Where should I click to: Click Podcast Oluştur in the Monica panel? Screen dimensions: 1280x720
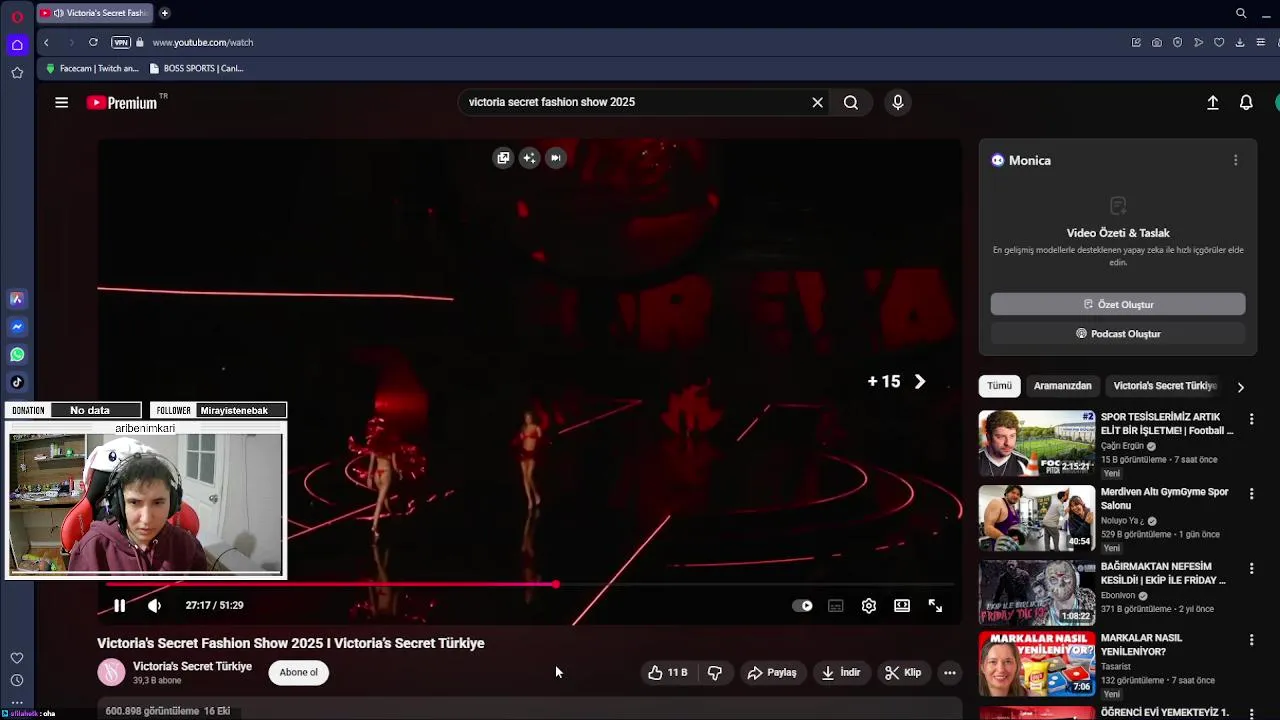pyautogui.click(x=1118, y=333)
